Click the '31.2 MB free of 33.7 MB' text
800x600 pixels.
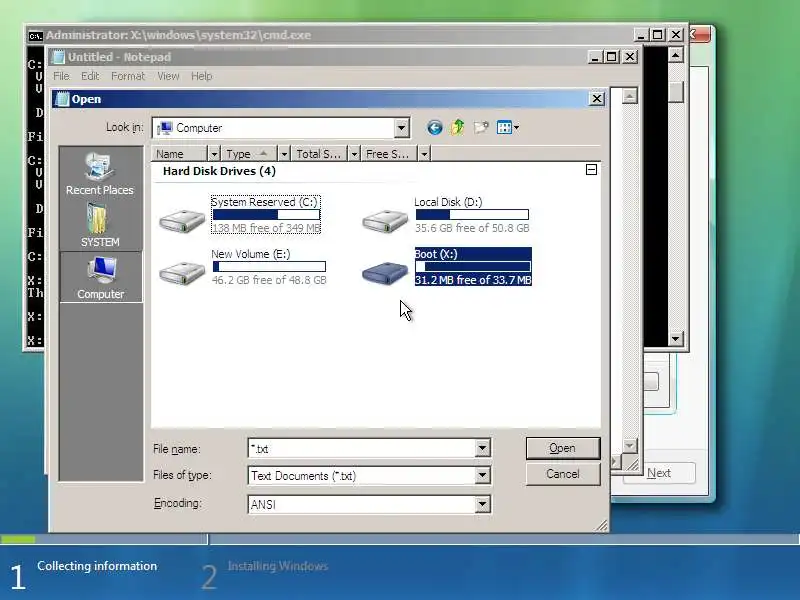pyautogui.click(x=473, y=280)
